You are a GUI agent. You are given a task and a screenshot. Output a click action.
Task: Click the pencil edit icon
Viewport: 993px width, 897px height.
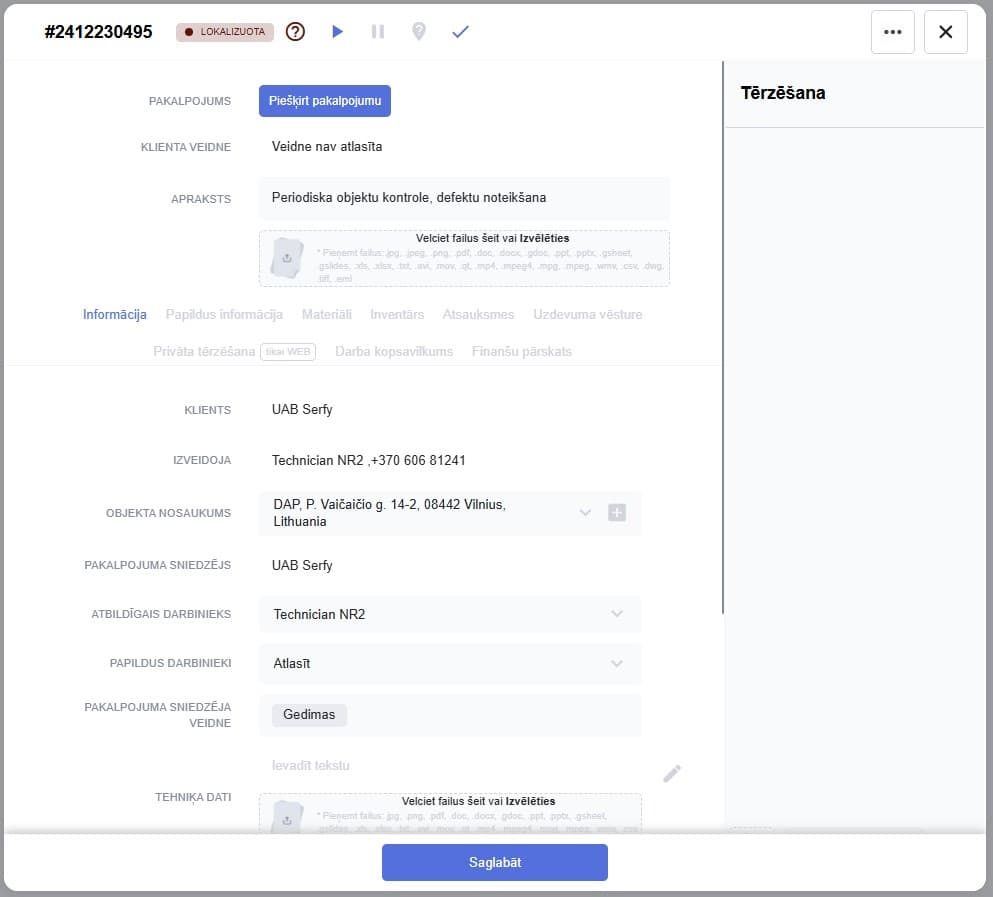coord(672,773)
